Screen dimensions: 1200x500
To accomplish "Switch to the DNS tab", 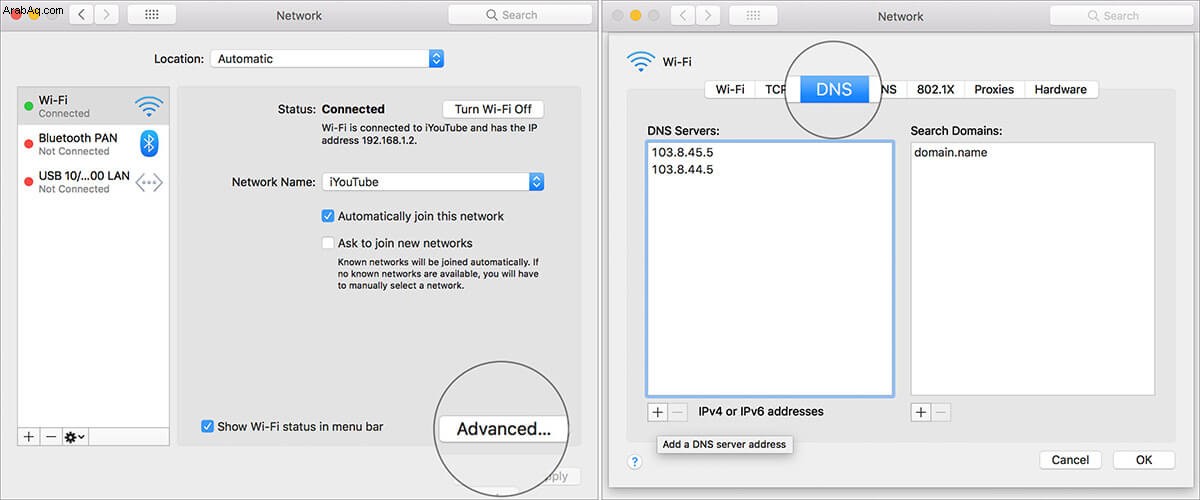I will (834, 89).
